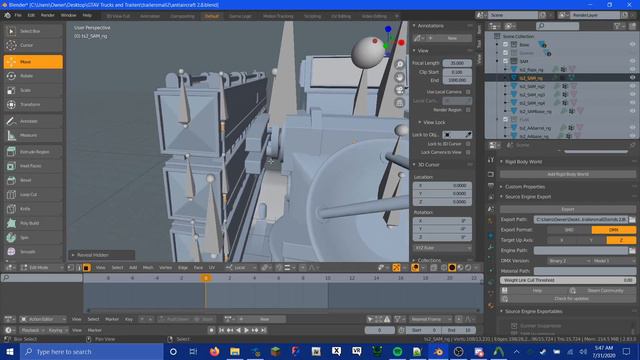
Task: Click the Lock to Object eyedropper icon
Action: point(468,135)
